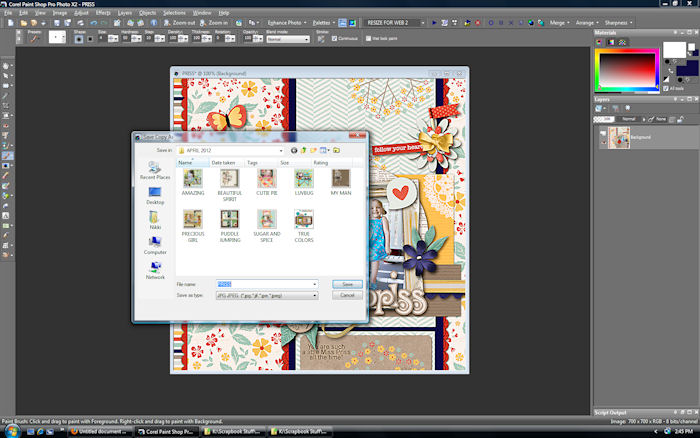Screen dimensions: 700x438
Task: Click the go back icon in save dialog
Action: (294, 150)
